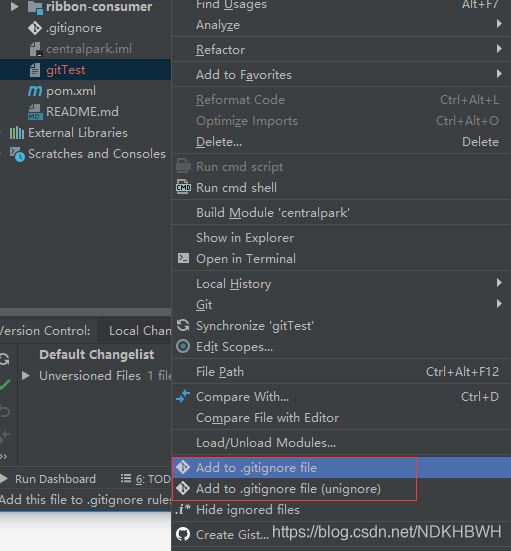Choose Delete... in context menu
Screen dimensions: 511x551
pyautogui.click(x=341, y=142)
